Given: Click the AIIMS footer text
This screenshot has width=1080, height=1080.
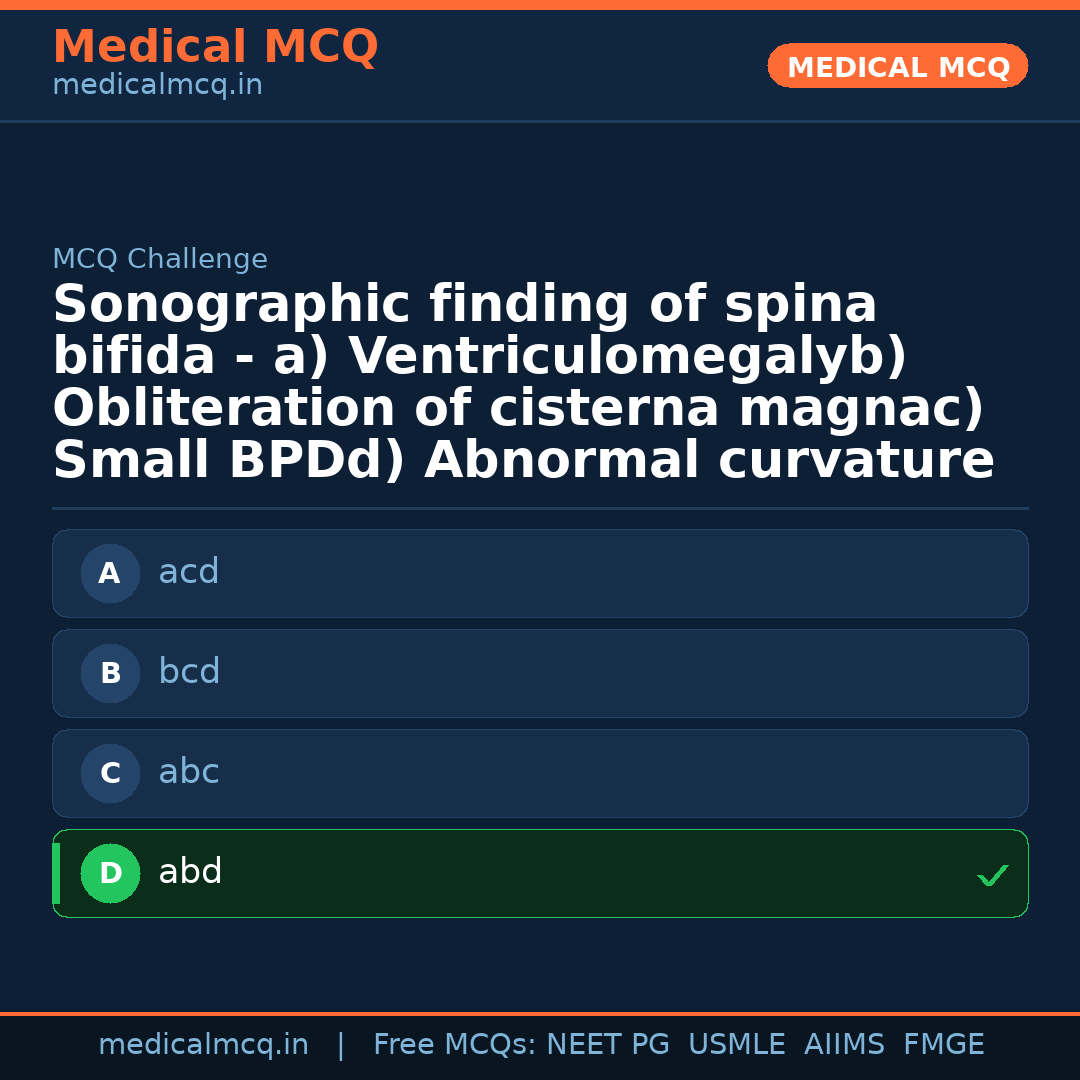Looking at the screenshot, I should [x=844, y=1045].
